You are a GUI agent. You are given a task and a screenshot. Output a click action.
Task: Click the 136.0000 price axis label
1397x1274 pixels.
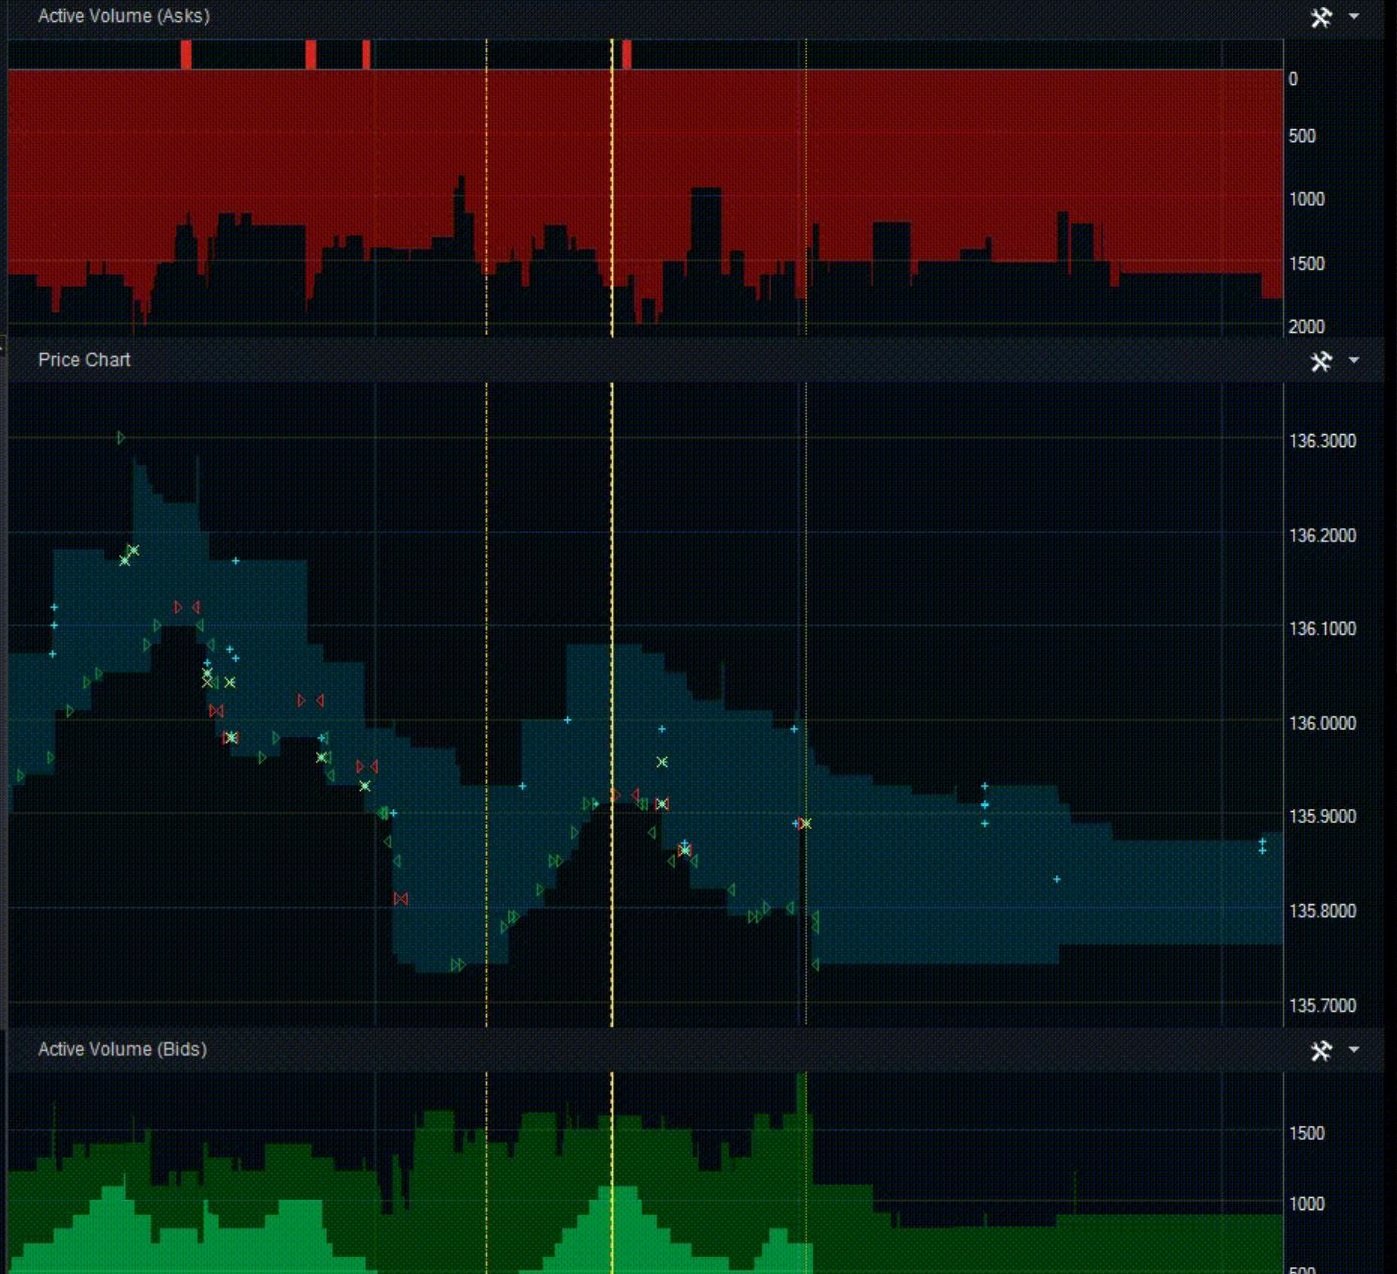[x=1322, y=723]
